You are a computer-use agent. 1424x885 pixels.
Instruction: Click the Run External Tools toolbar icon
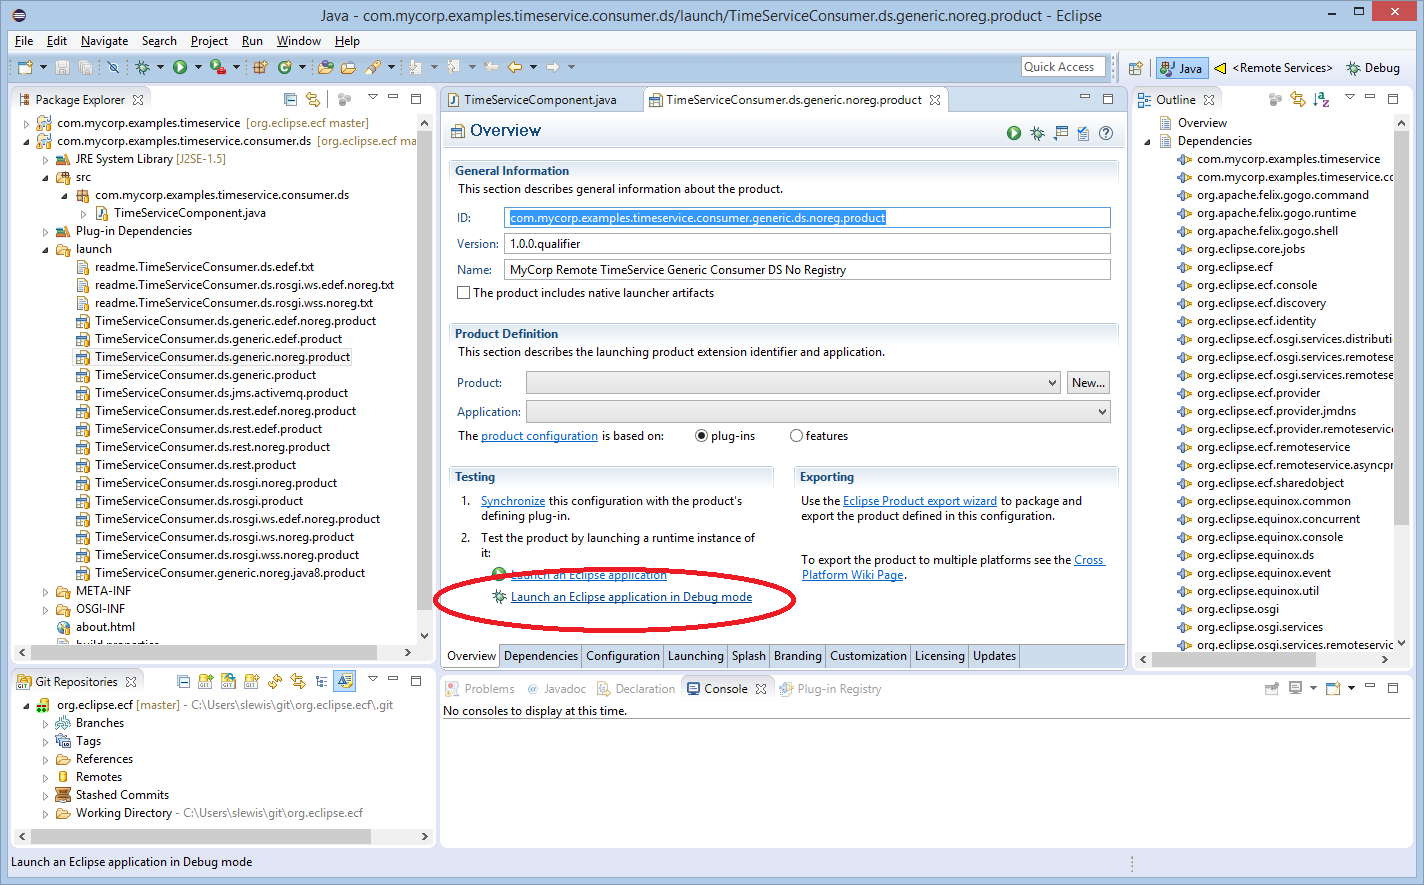point(217,67)
